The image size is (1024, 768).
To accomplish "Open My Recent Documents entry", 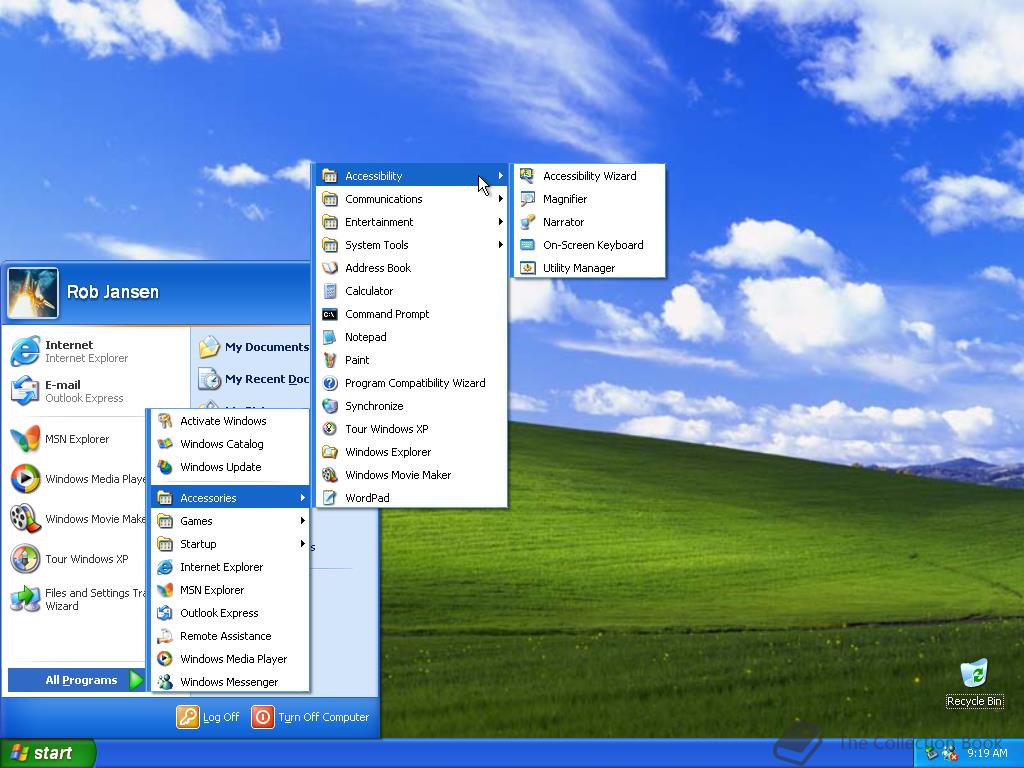I will pyautogui.click(x=254, y=379).
